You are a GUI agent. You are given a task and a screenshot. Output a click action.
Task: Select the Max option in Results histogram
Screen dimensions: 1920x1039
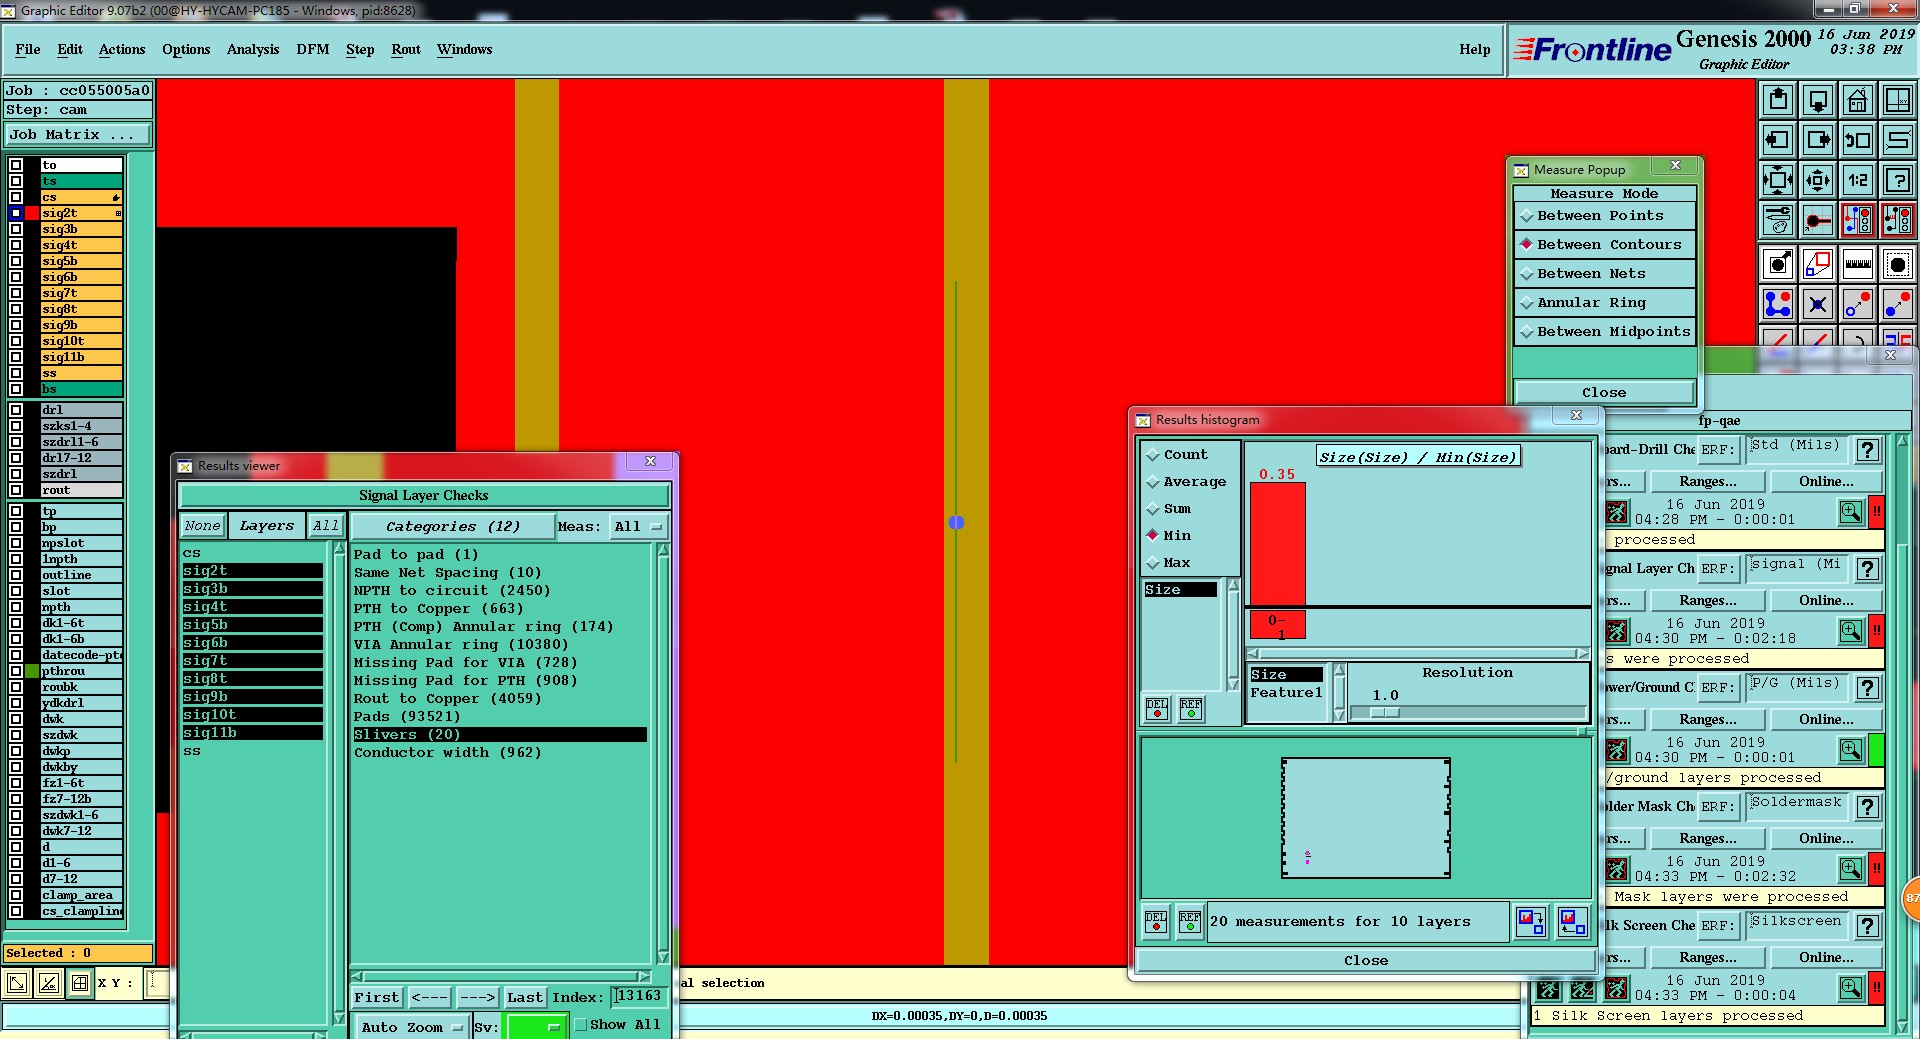(1168, 563)
